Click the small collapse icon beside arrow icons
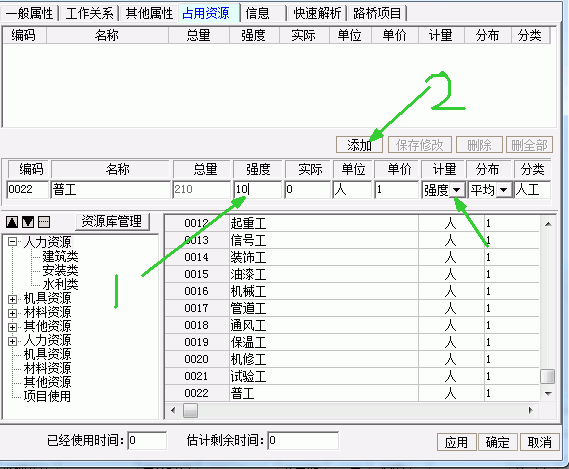Image resolution: width=569 pixels, height=469 pixels. tap(44, 222)
